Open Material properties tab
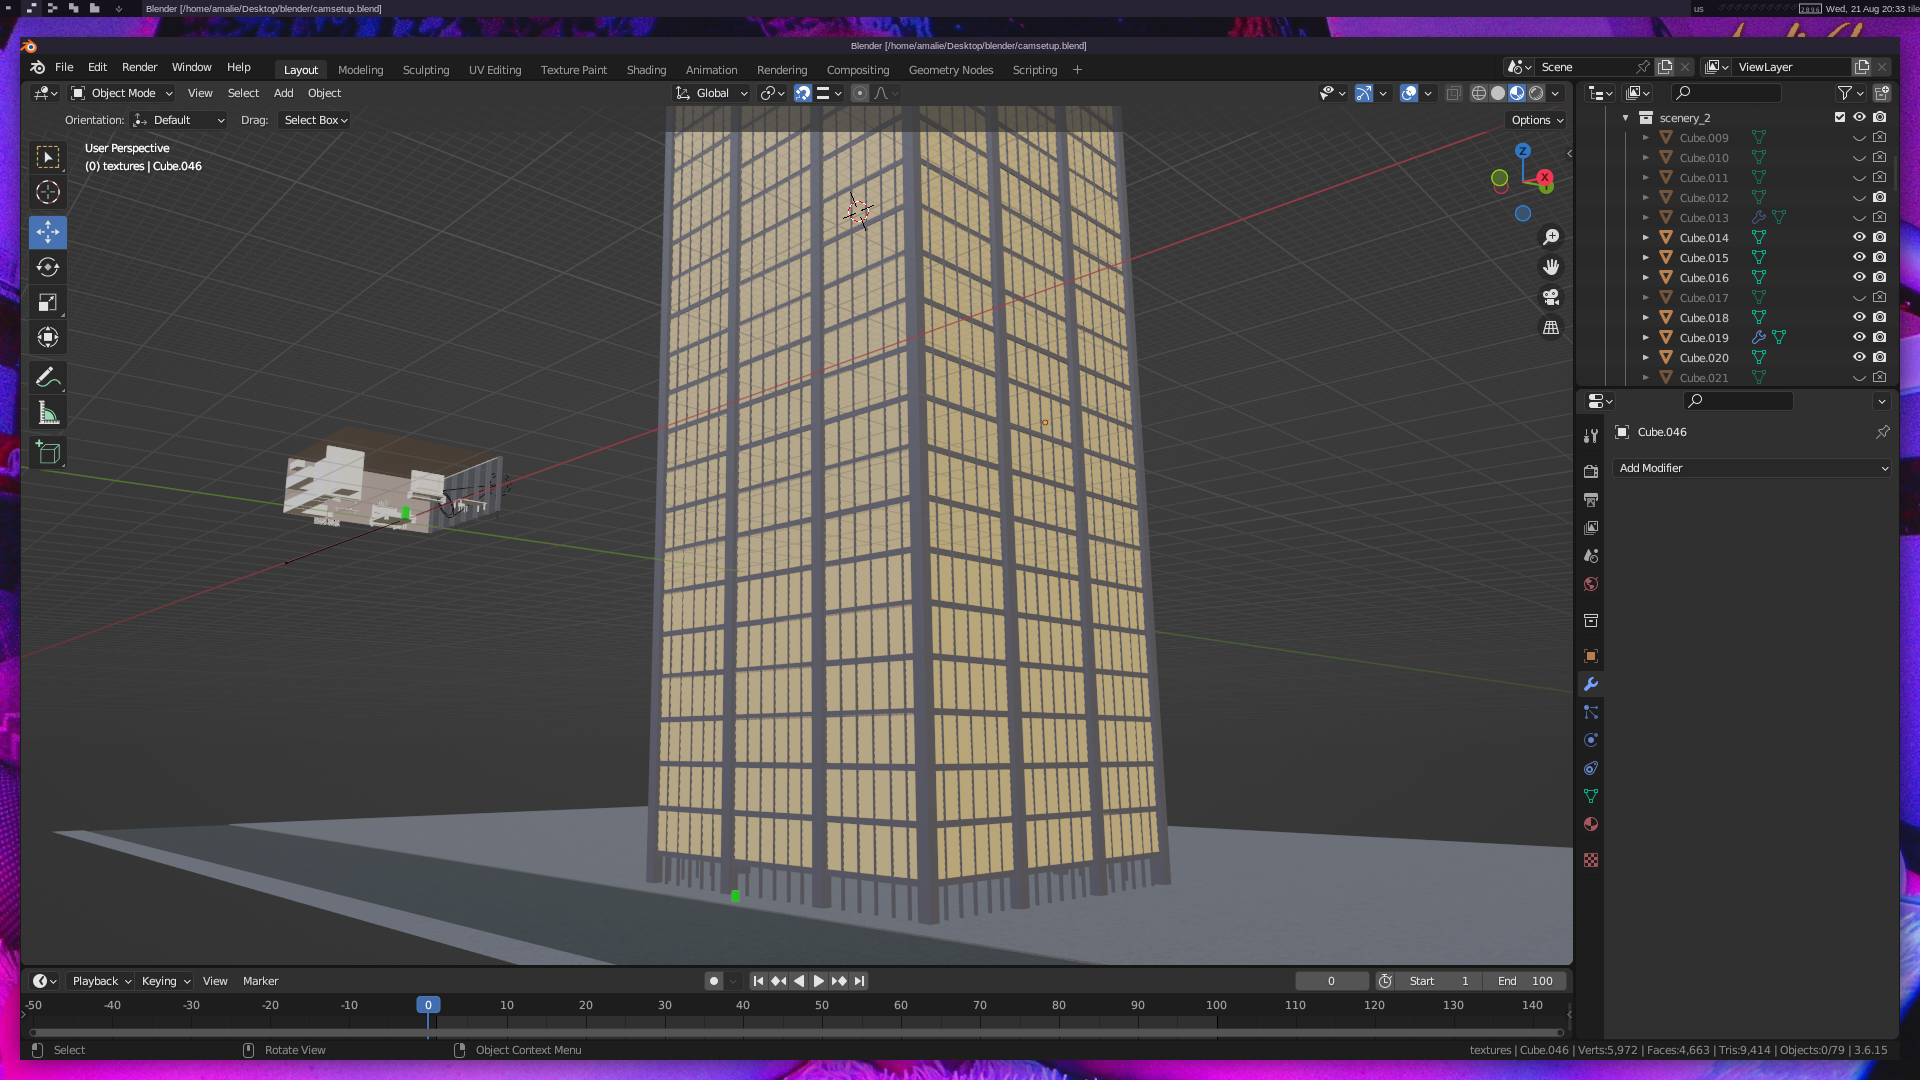The height and width of the screenshot is (1080, 1920). click(x=1591, y=824)
